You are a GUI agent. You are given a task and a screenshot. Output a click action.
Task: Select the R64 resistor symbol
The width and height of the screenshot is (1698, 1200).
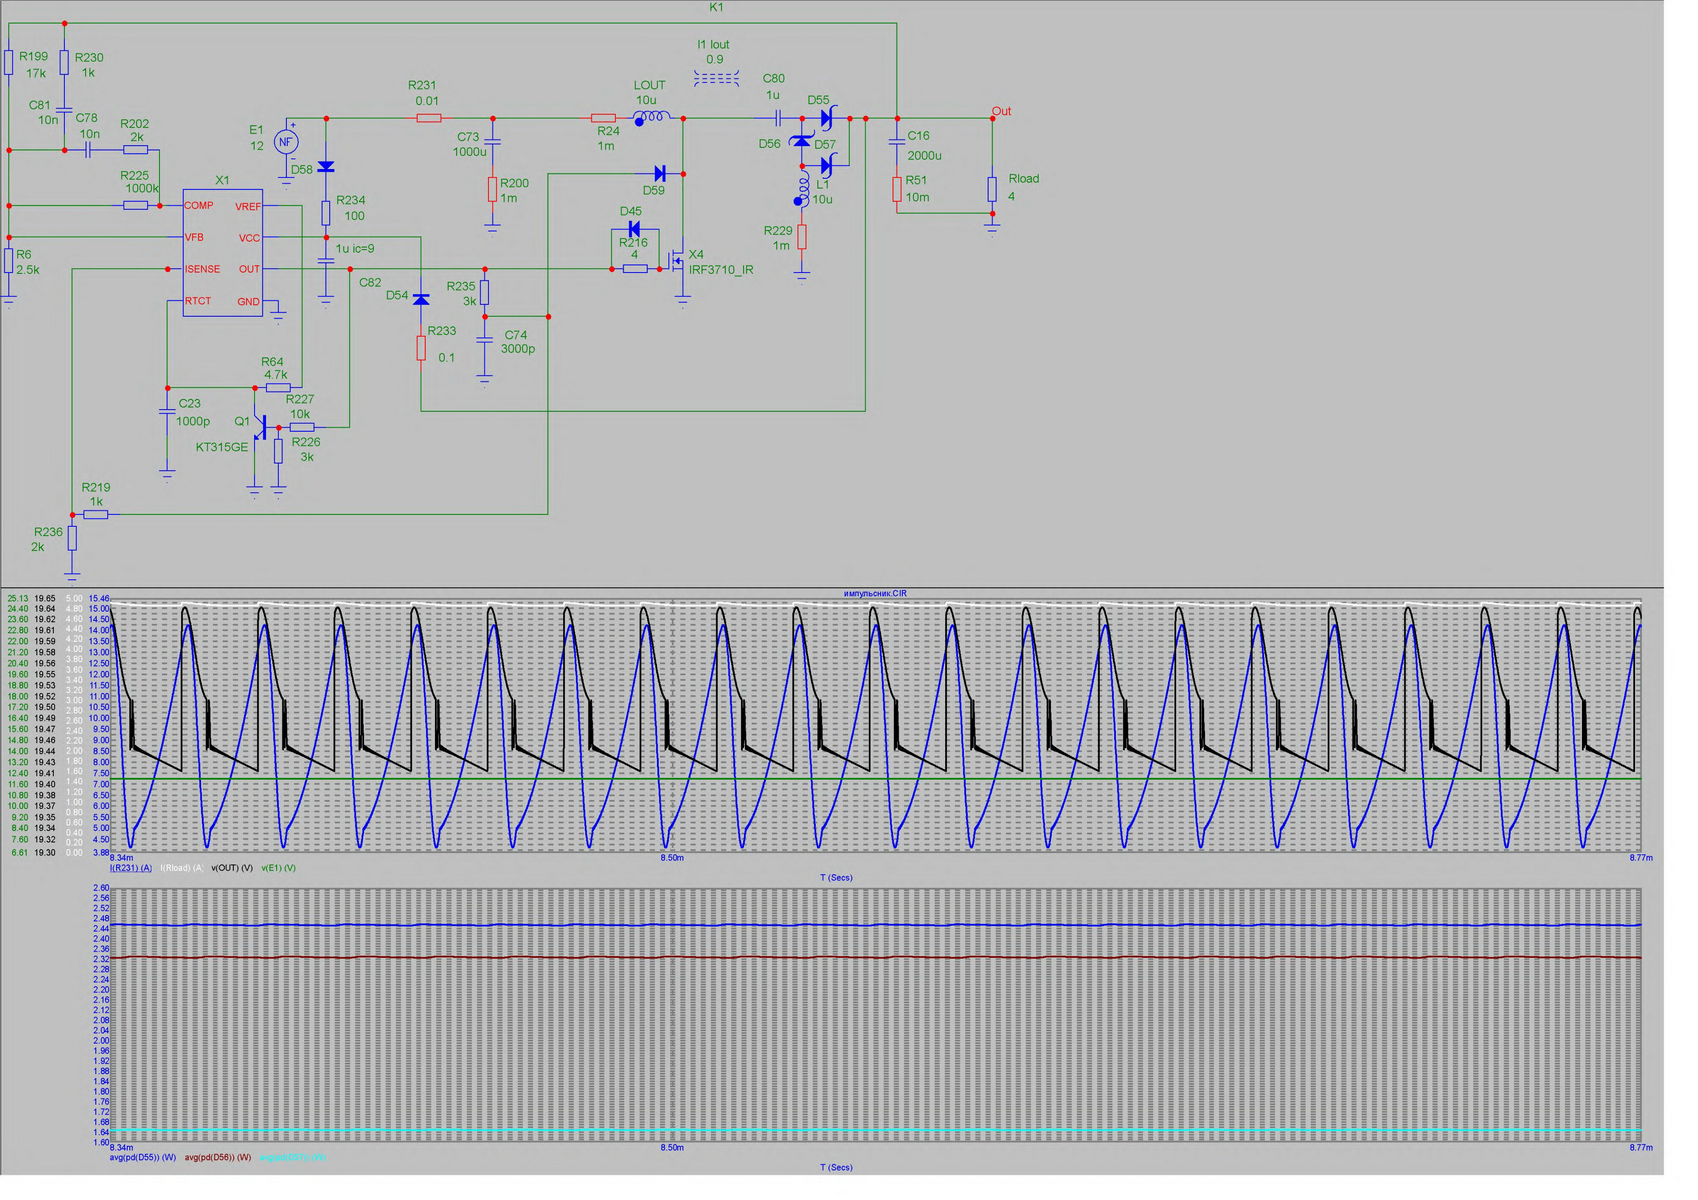point(278,387)
